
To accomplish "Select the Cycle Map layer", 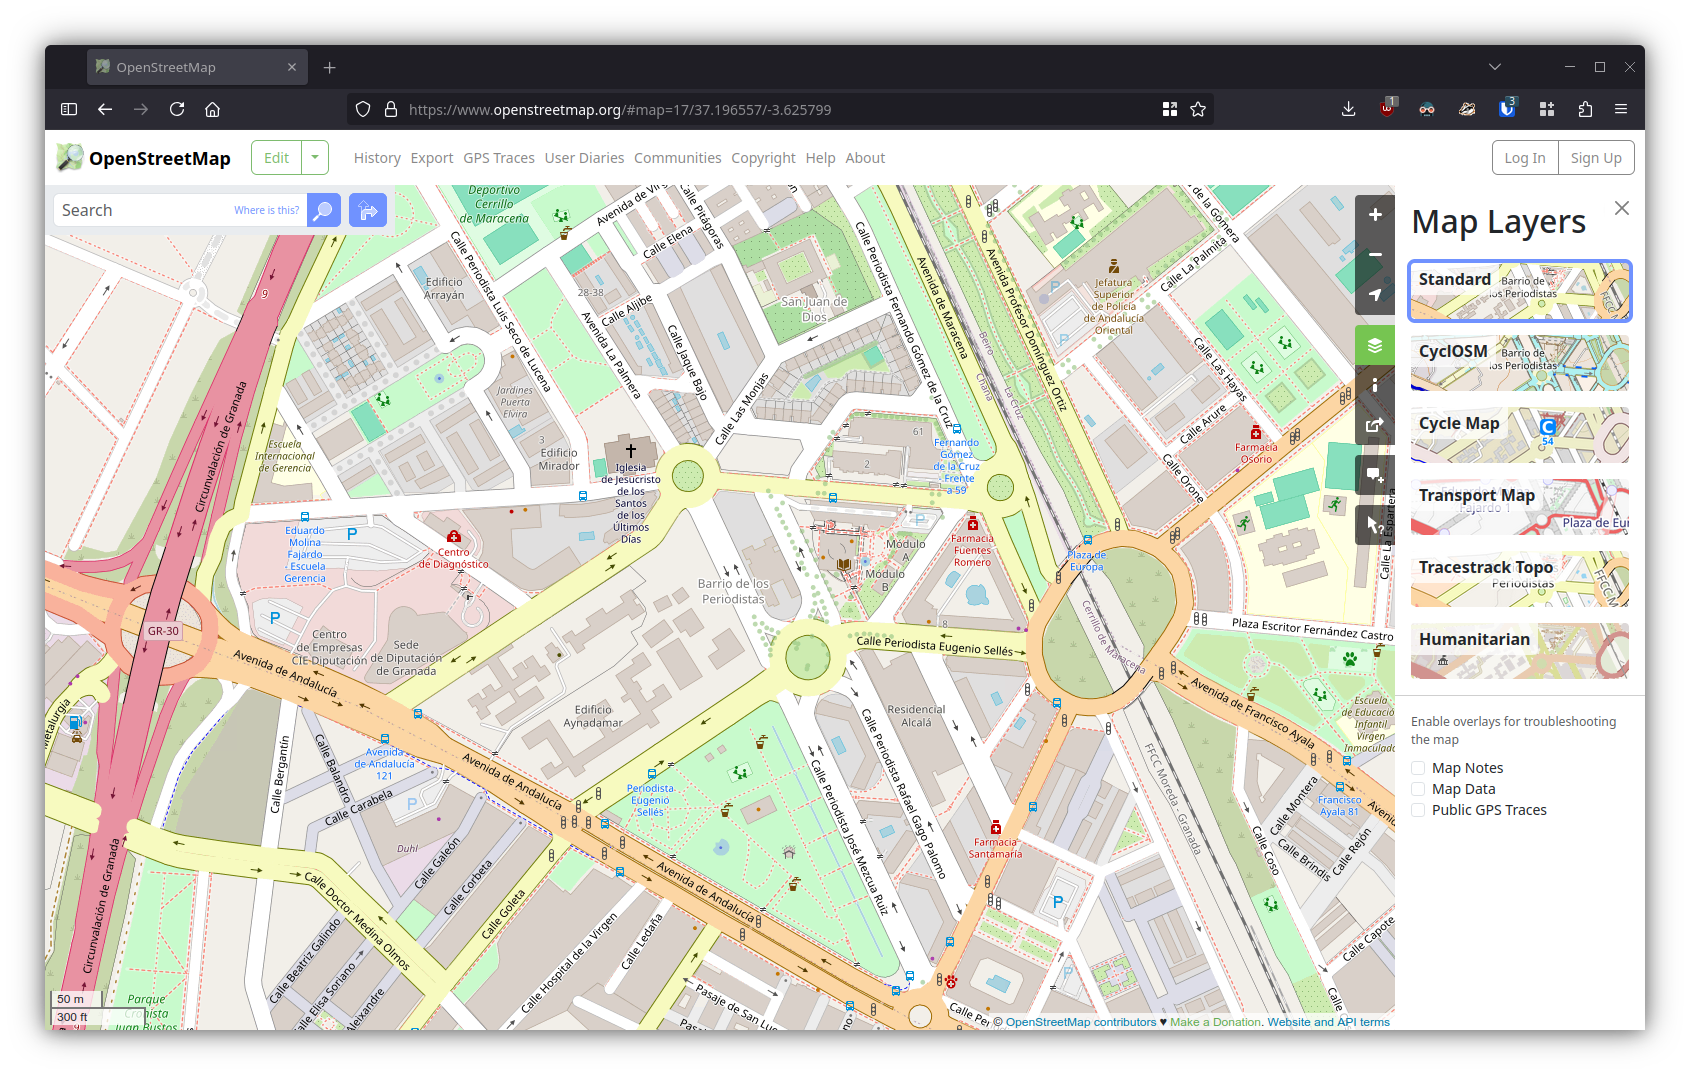I will 1520,435.
